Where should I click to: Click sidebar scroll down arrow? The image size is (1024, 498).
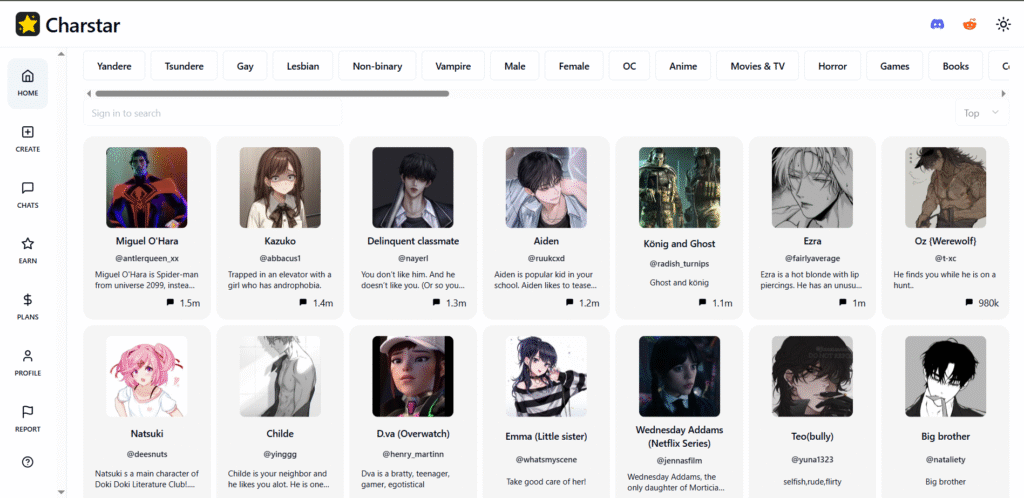(61, 492)
